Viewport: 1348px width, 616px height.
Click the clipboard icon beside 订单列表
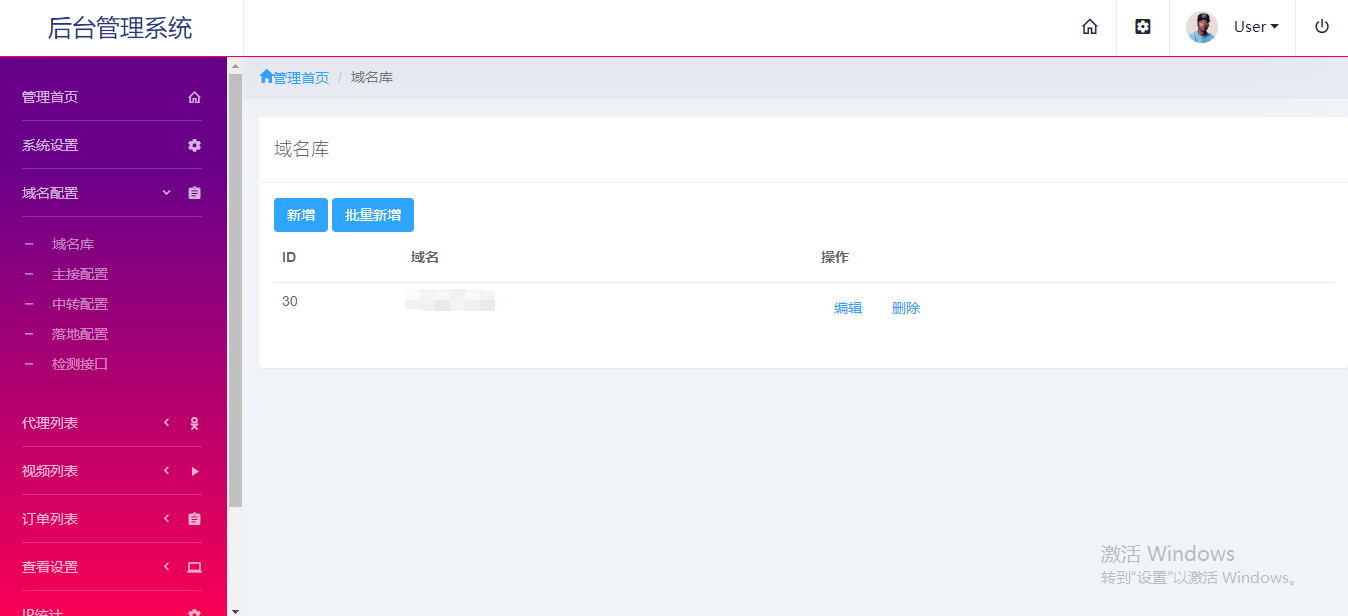click(195, 519)
